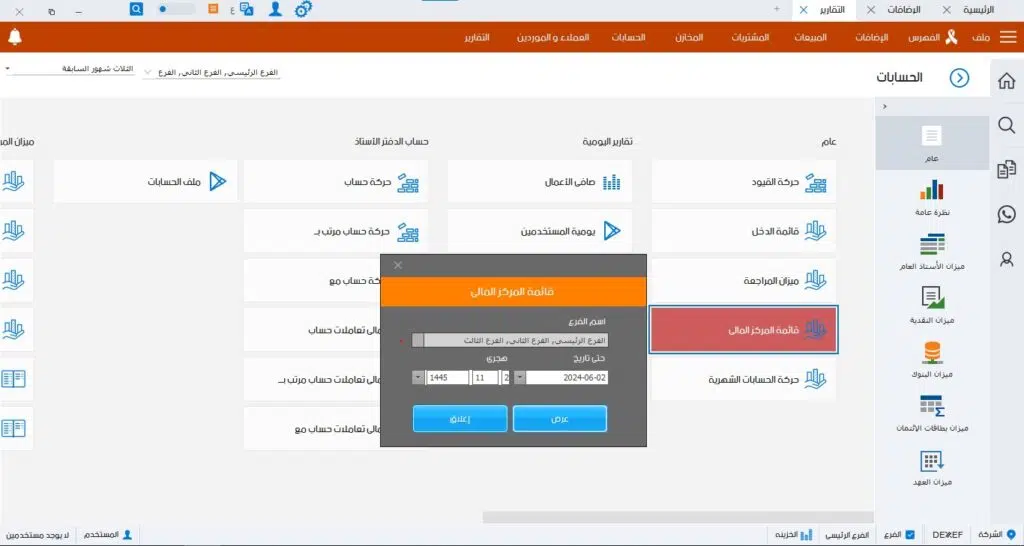Screen dimensions: 1024x546
Task: Click the 2024-06-02 date field
Action: [x=567, y=377]
